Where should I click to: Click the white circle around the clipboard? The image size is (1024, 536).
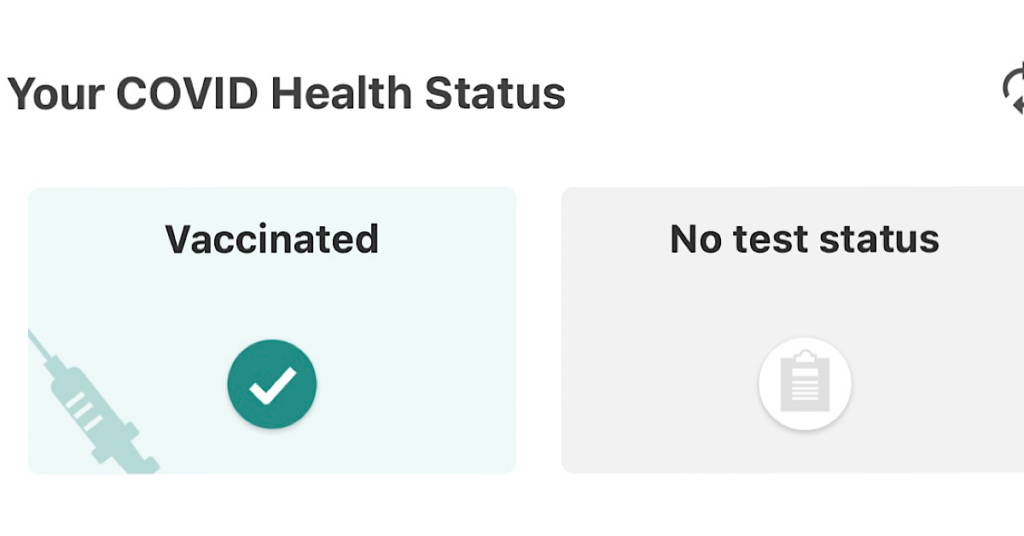pyautogui.click(x=805, y=384)
